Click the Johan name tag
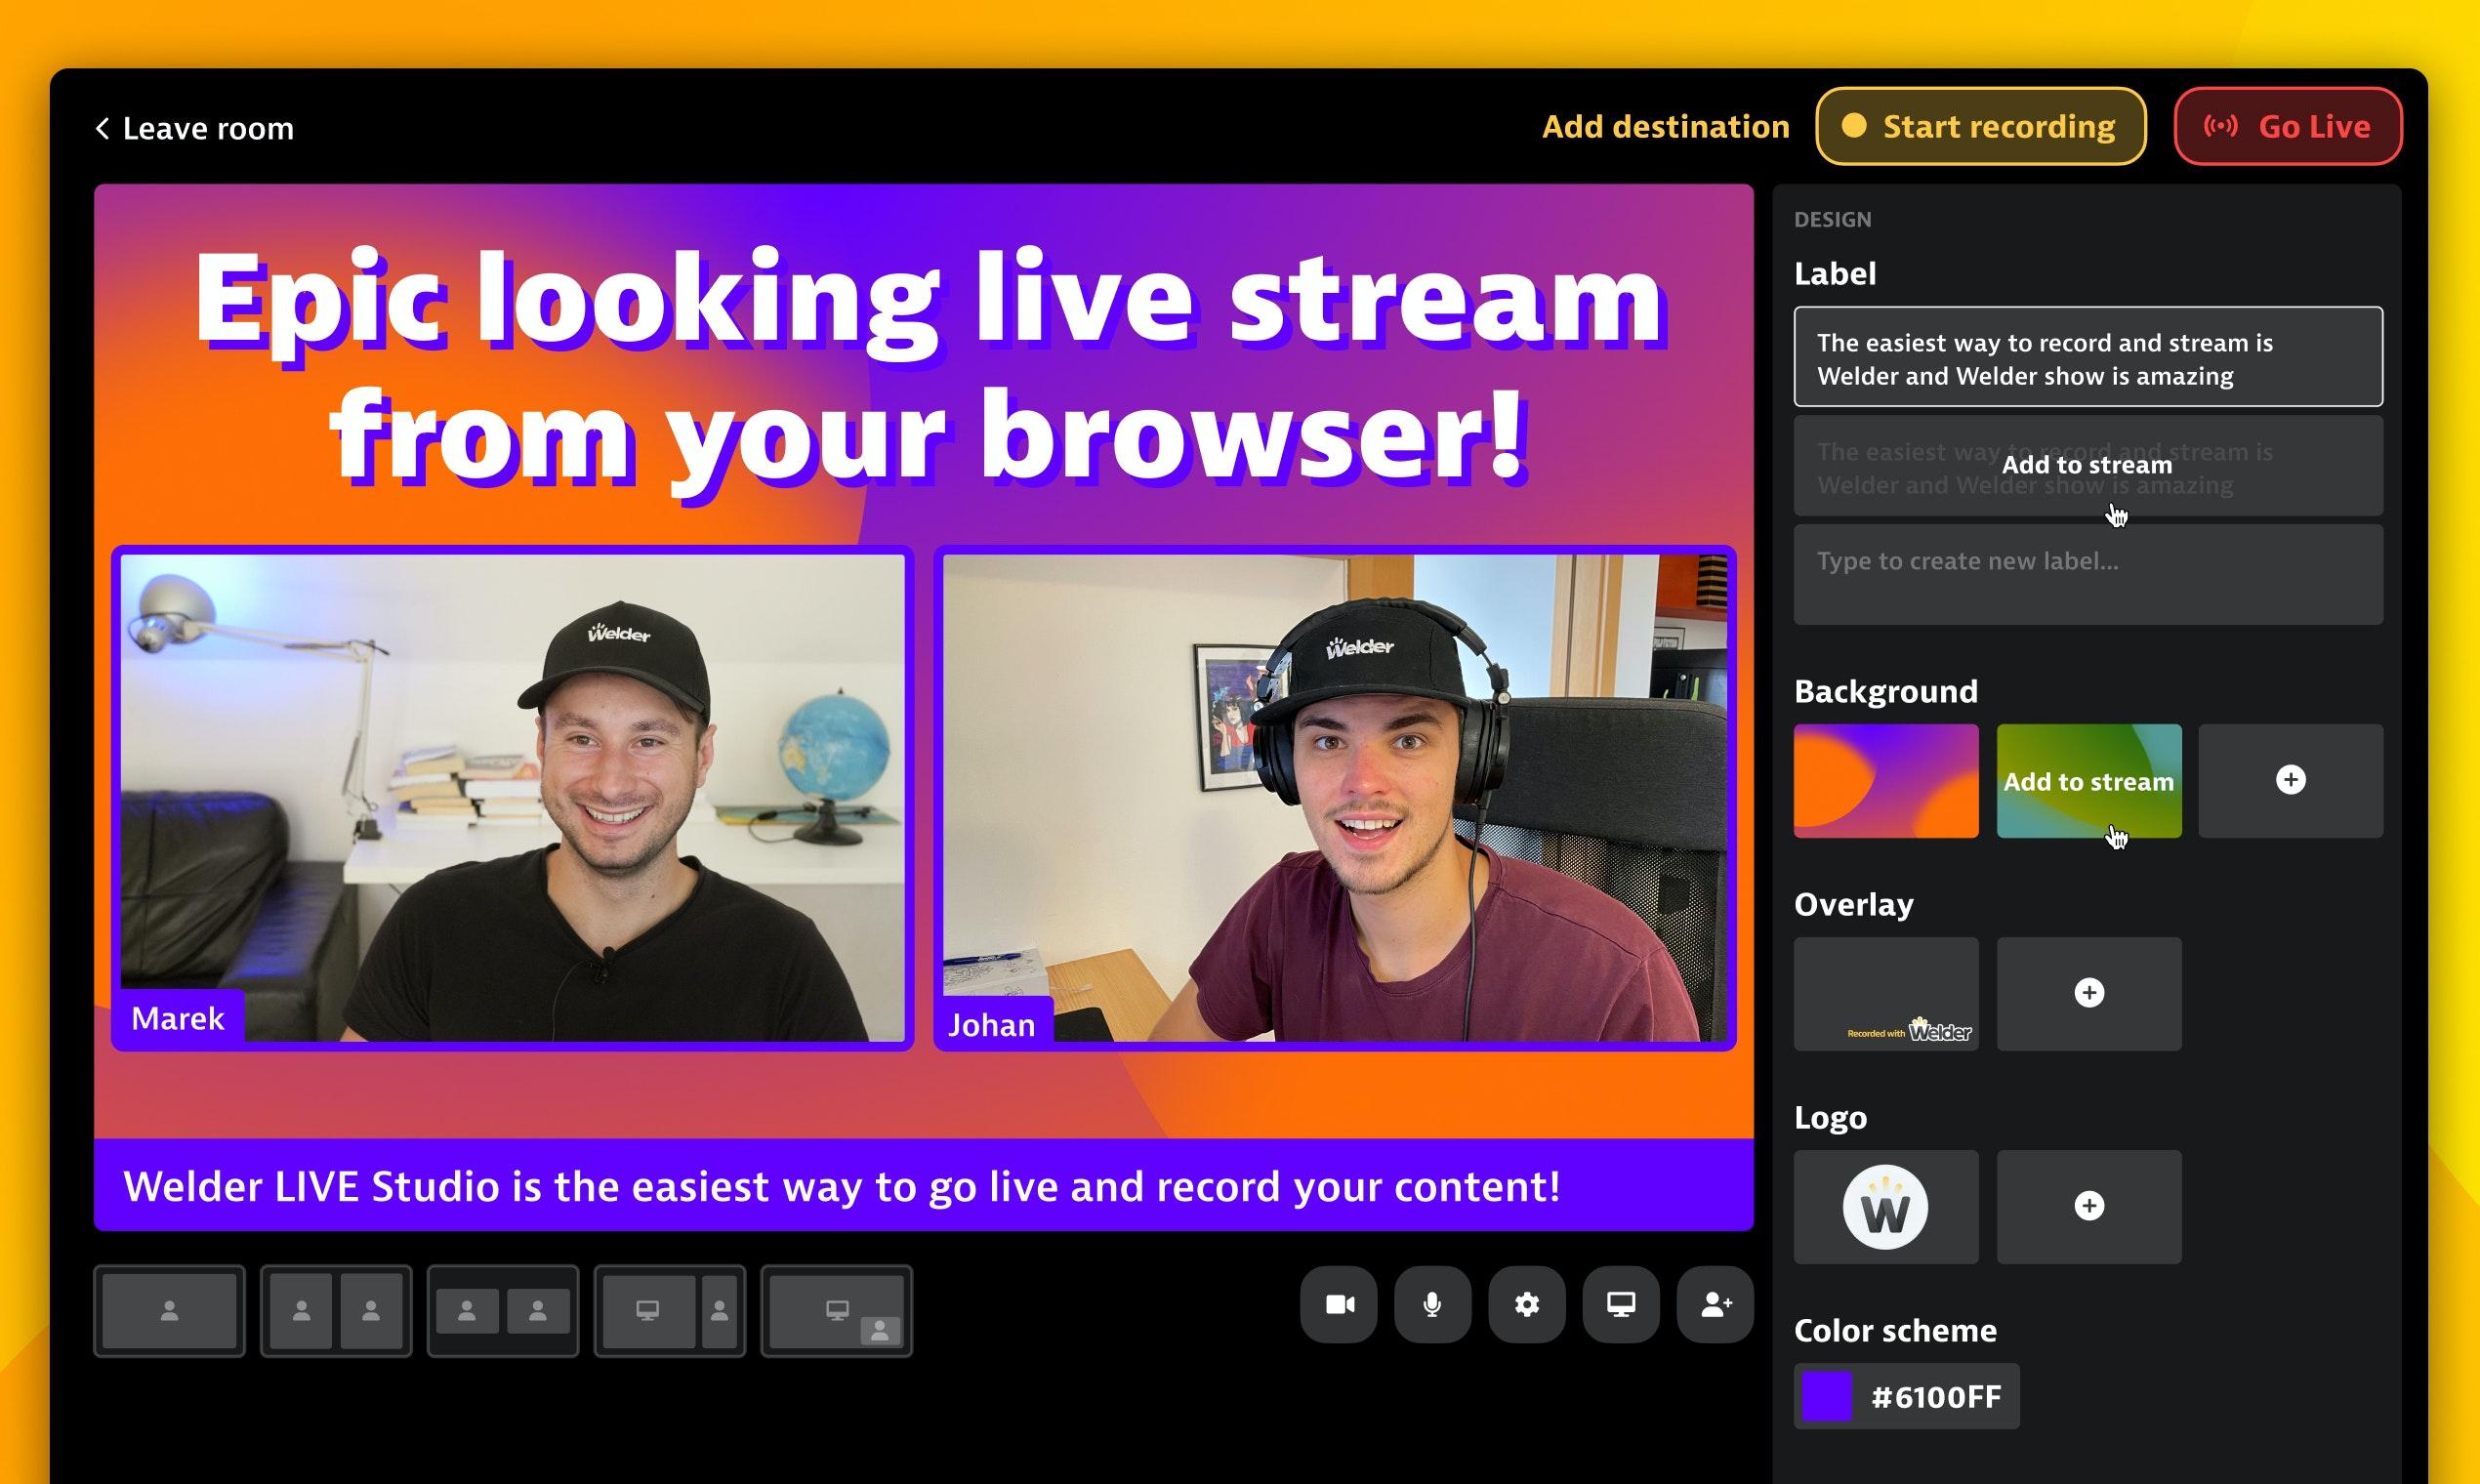2480x1484 pixels. (x=992, y=1024)
